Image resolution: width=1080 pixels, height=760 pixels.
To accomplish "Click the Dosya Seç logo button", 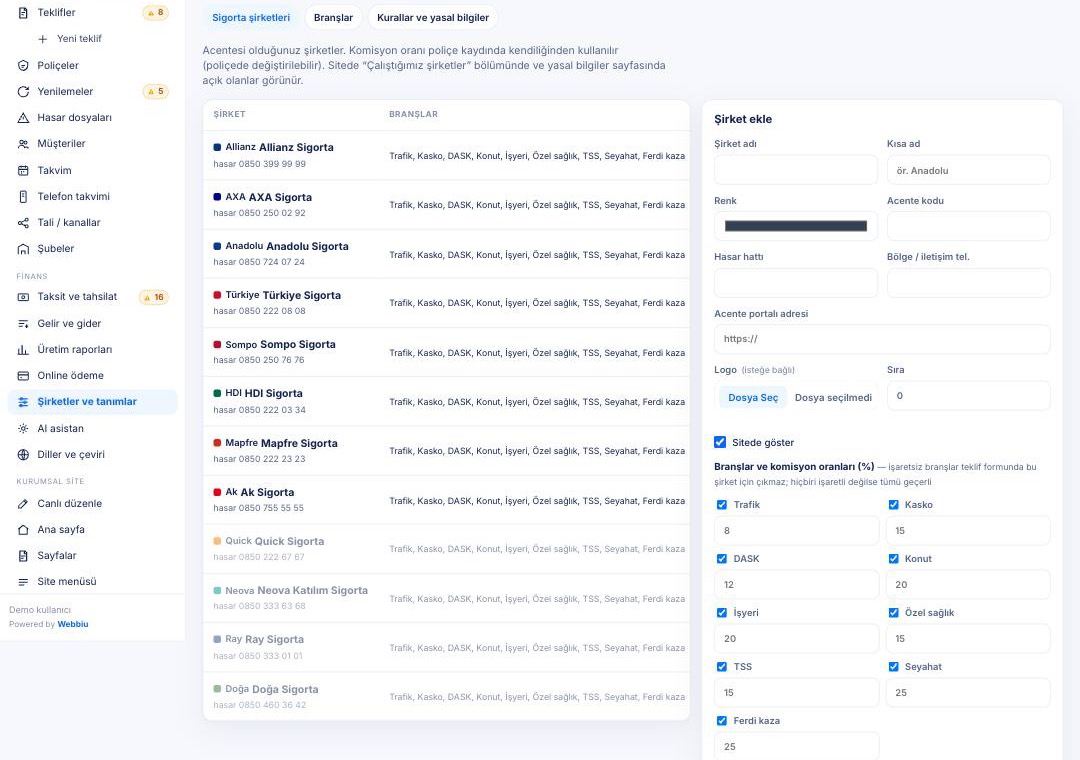I will pyautogui.click(x=753, y=398).
